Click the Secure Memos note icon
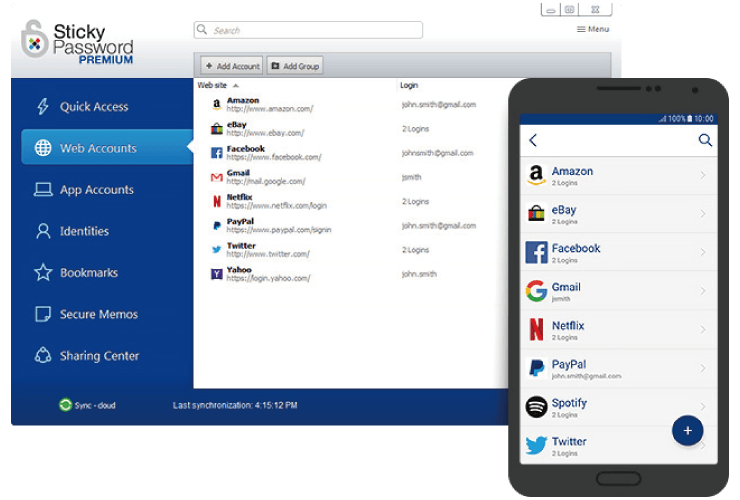 (43, 314)
